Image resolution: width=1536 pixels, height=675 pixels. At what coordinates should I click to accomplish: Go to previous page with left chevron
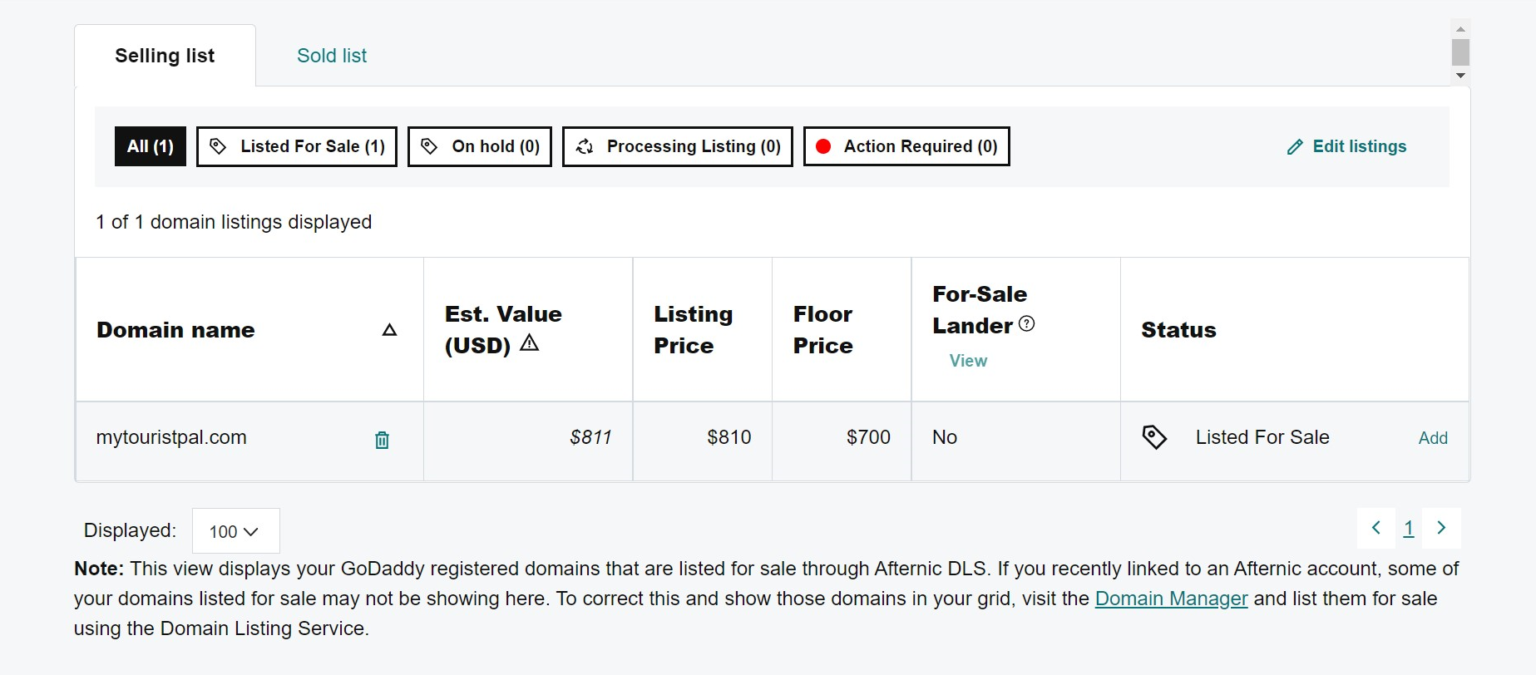coord(1376,528)
